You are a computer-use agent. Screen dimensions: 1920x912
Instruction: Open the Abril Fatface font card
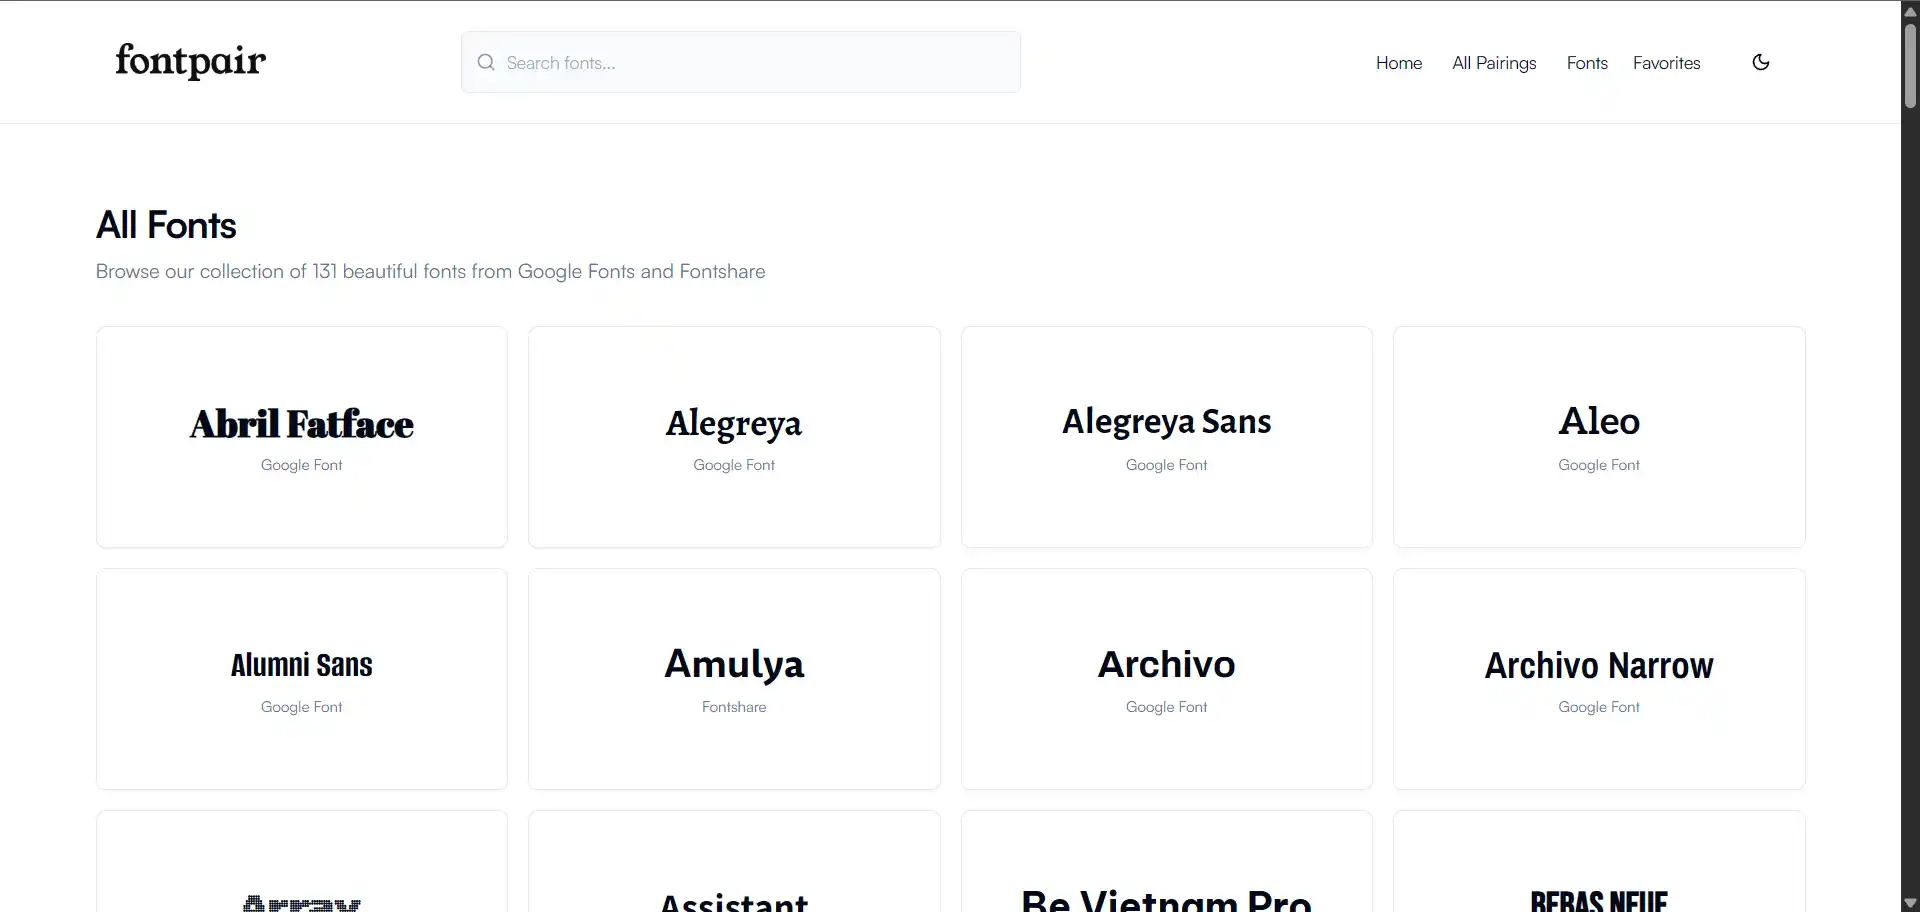click(302, 437)
